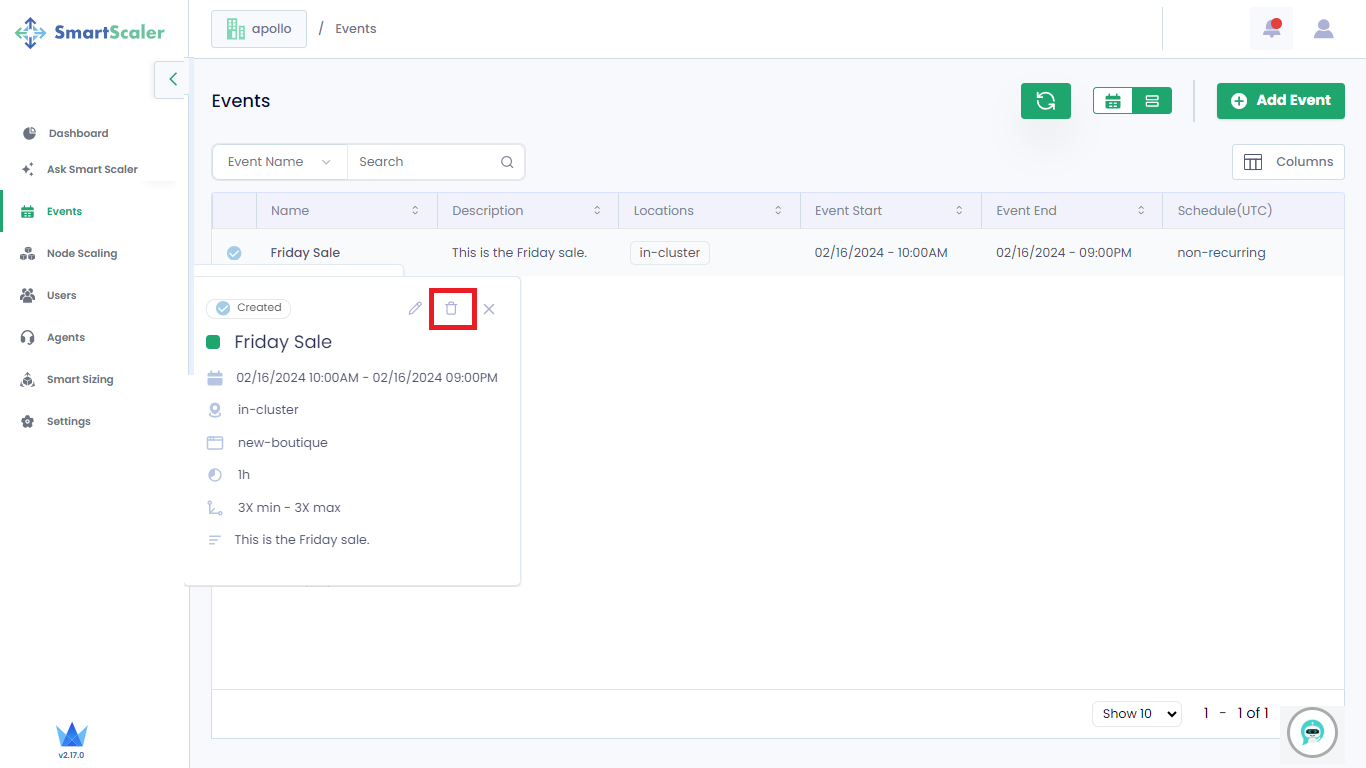Focus the event Search input field
Viewport: 1366px width, 768px height.
pos(425,162)
